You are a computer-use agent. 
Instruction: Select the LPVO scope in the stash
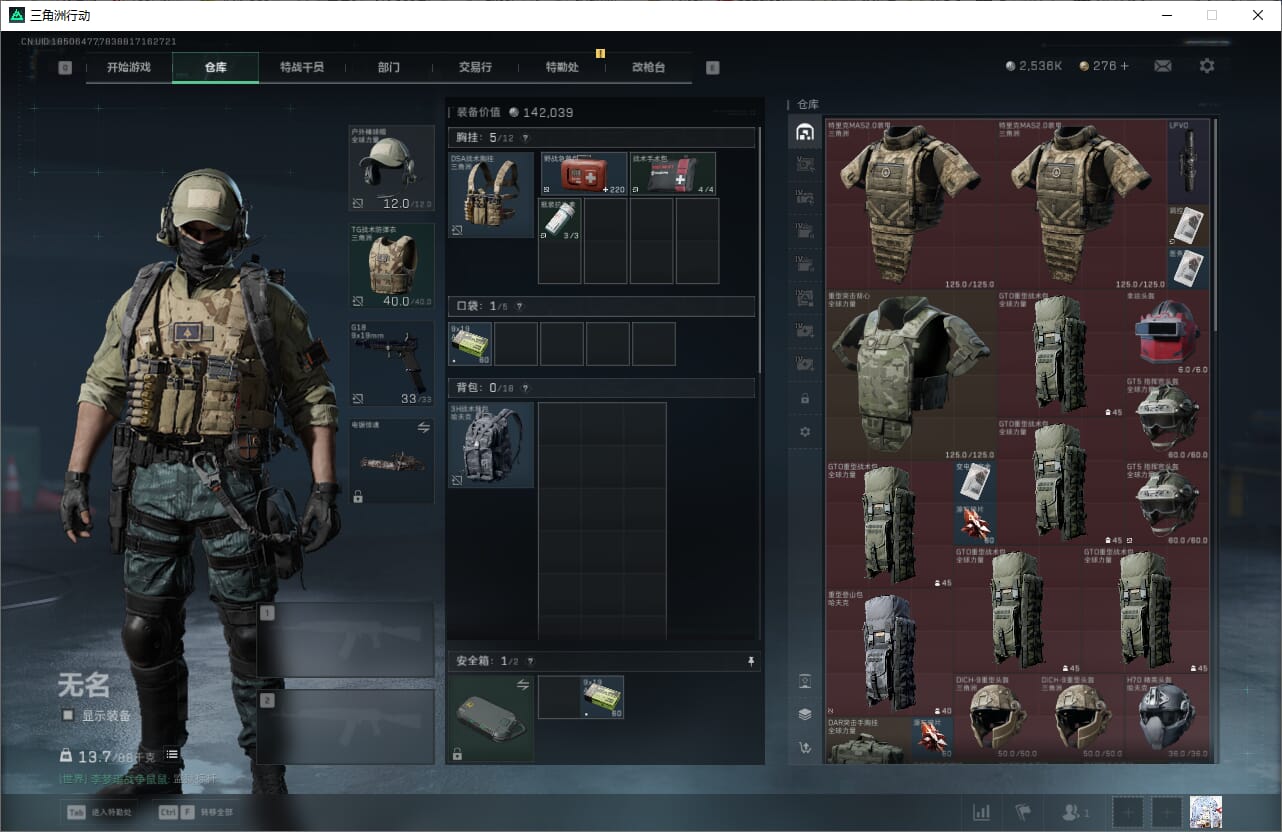click(x=1188, y=162)
